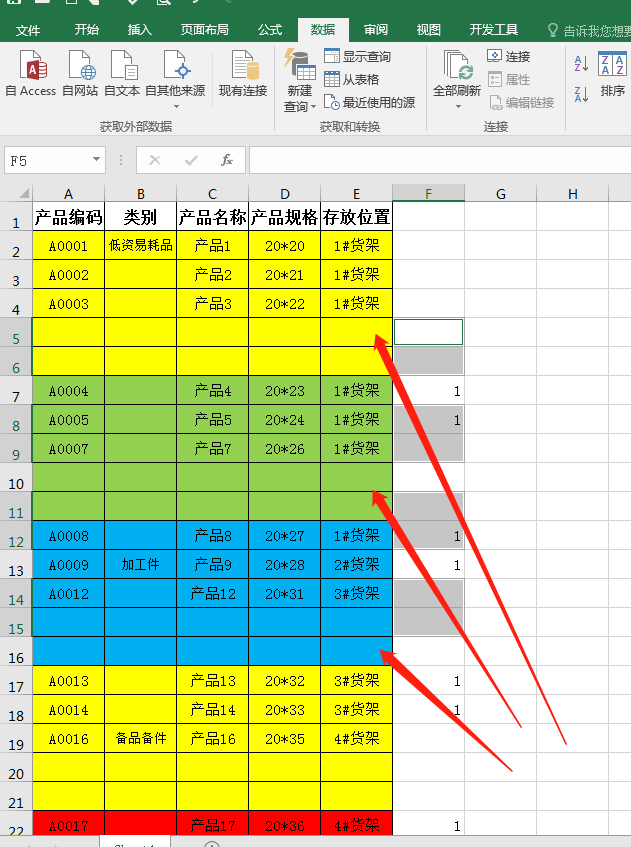Image resolution: width=631 pixels, height=847 pixels.
Task: Click the Insert Function fx icon
Action: point(227,160)
